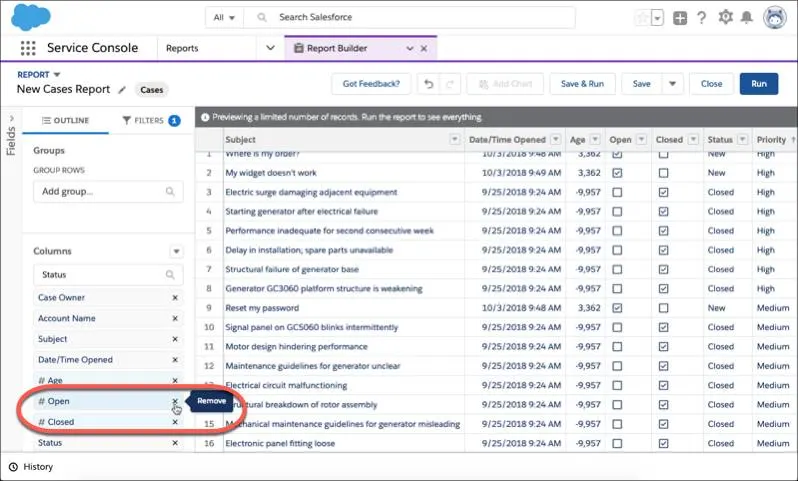Click the Search Salesforce field
This screenshot has height=481, width=798.
pos(409,17)
